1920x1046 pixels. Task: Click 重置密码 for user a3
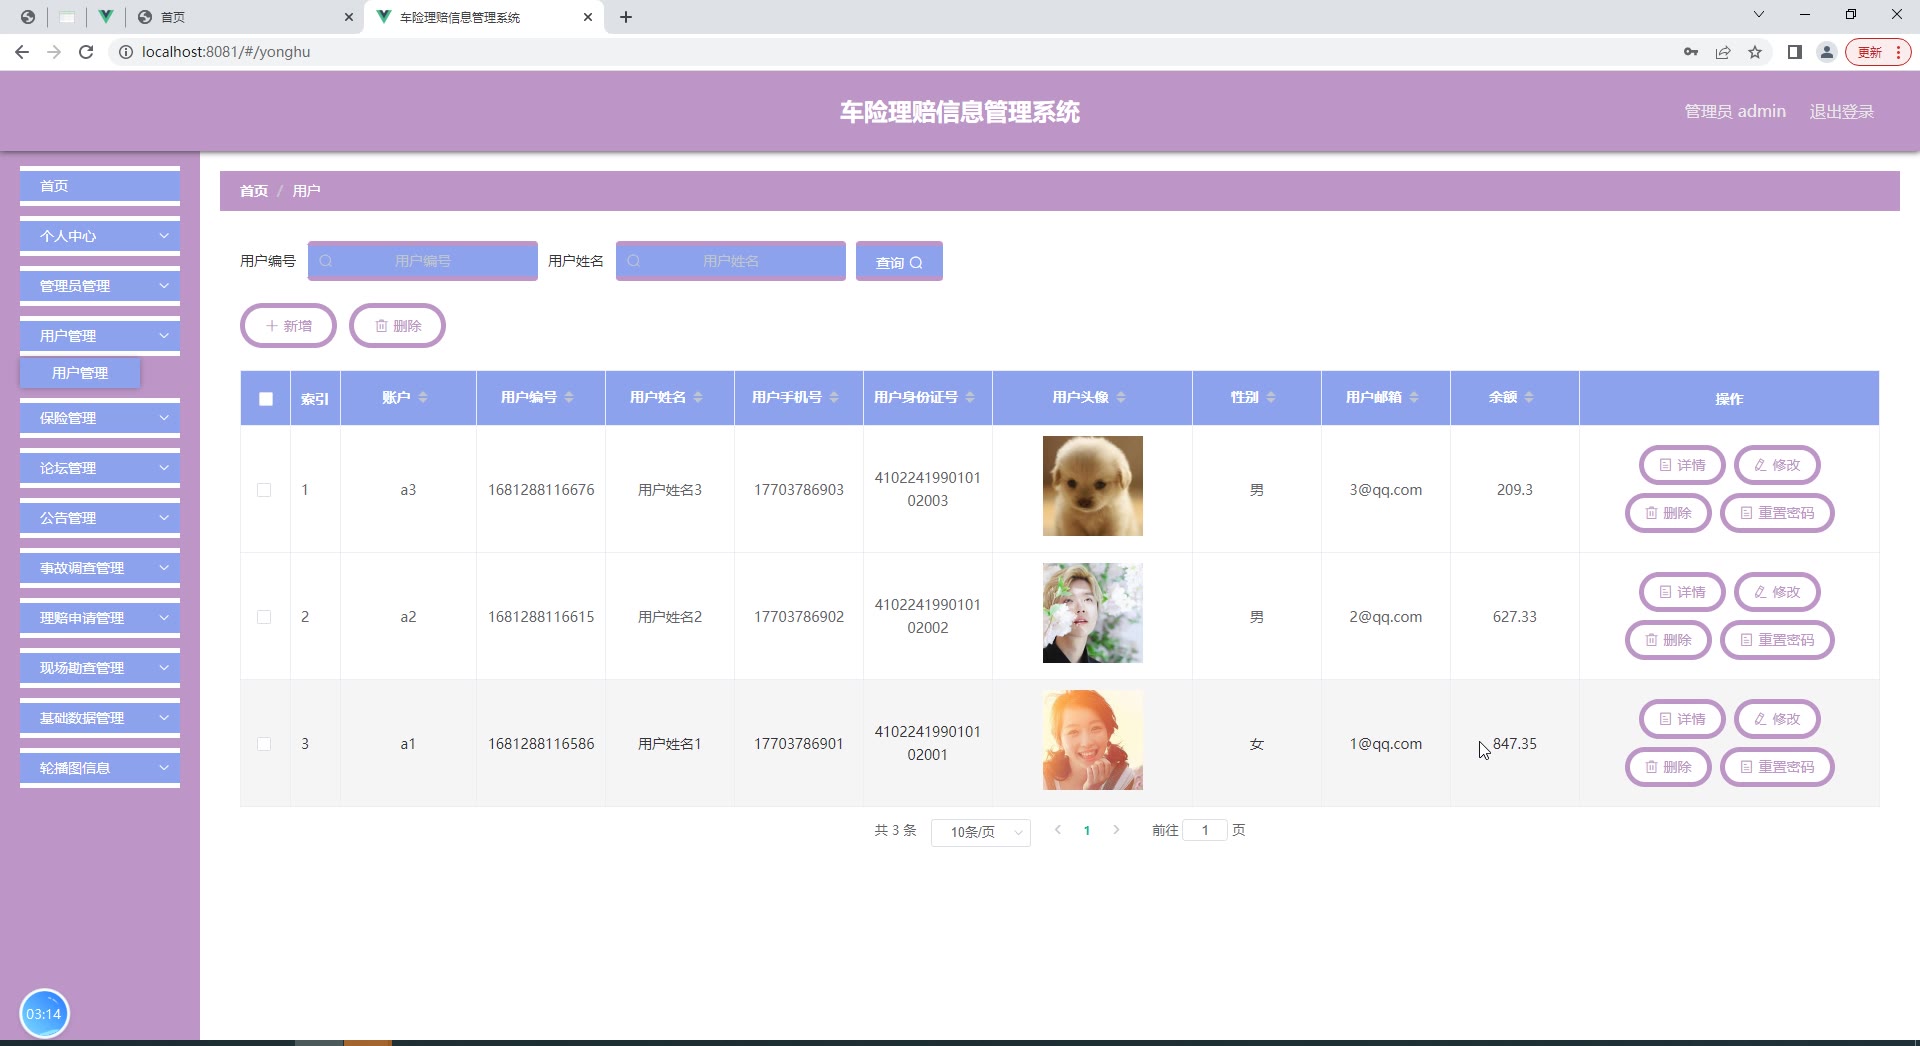coord(1777,513)
